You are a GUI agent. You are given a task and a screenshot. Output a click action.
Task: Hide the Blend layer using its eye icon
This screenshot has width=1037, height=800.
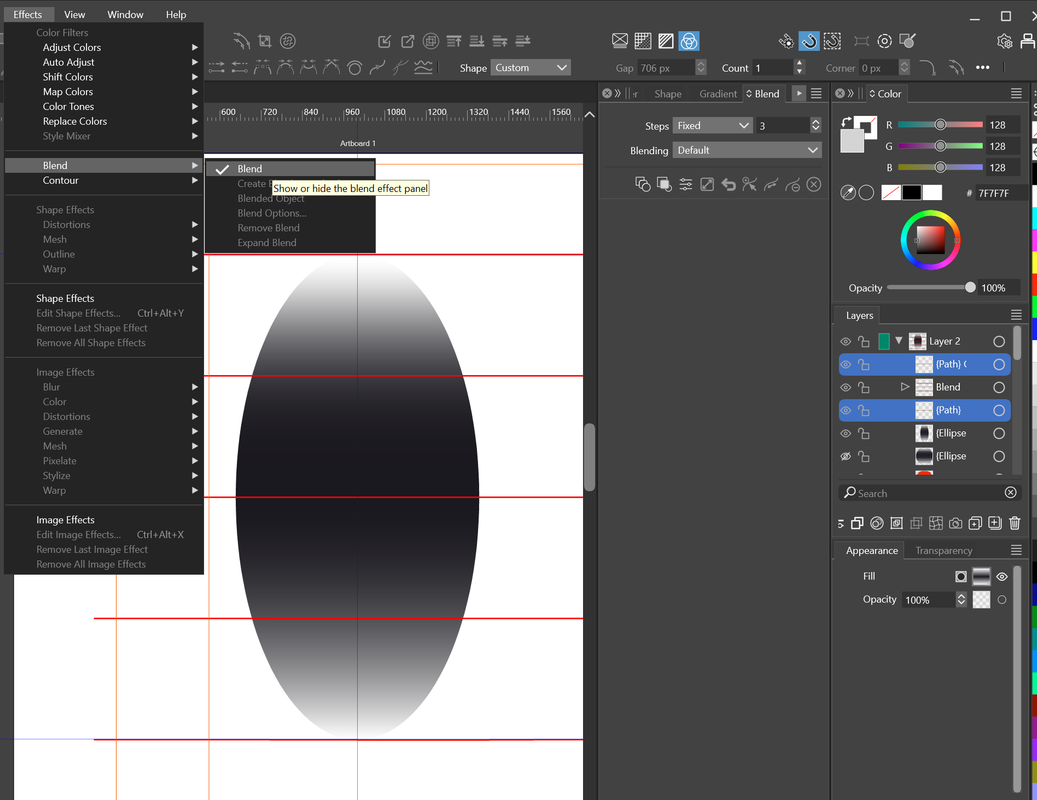click(x=846, y=387)
